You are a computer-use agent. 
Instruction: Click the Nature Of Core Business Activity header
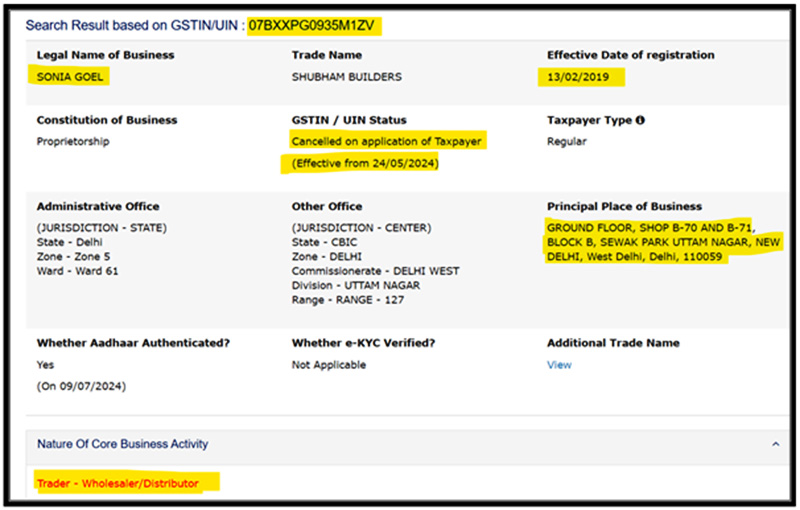tap(123, 443)
